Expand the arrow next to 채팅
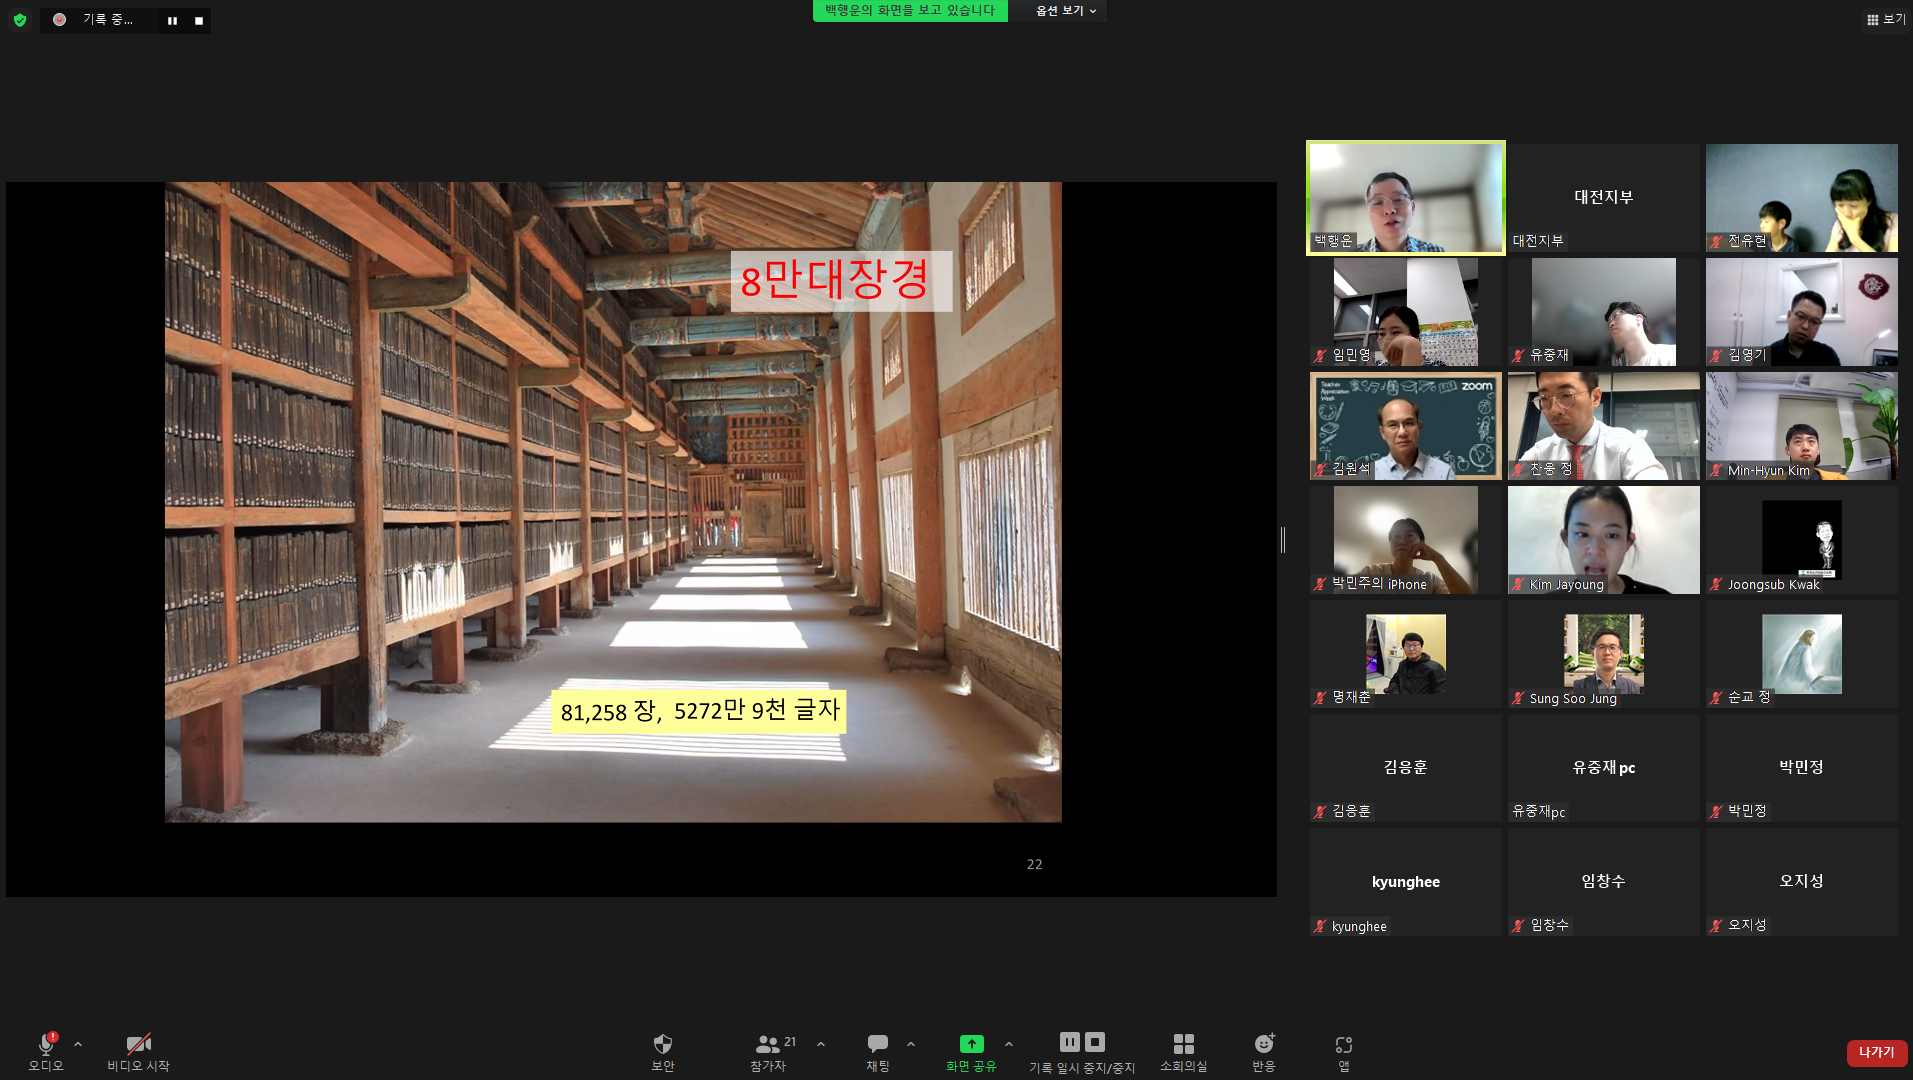 coord(911,1044)
